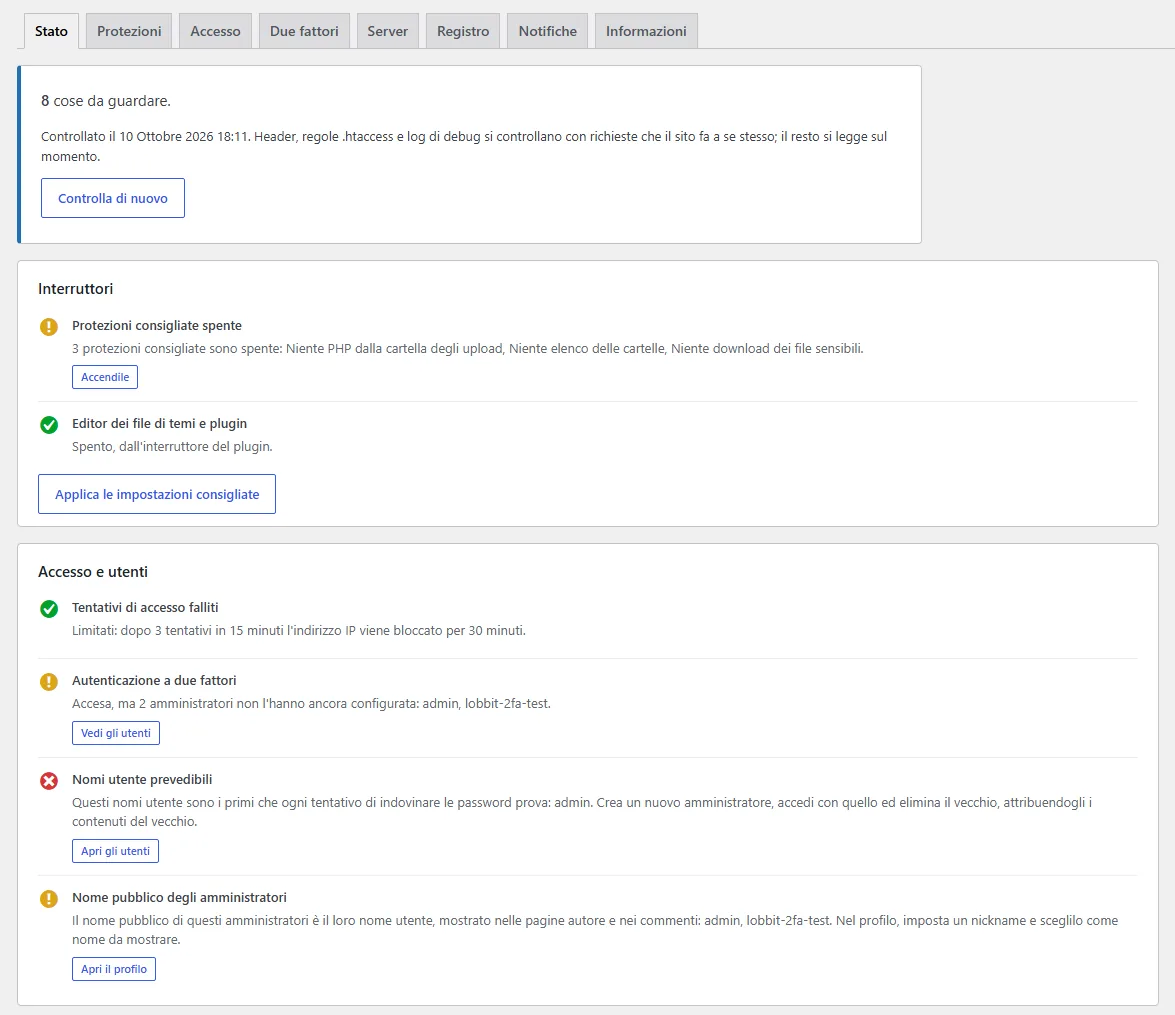Click the red error icon beside Nomi utente prevedibili

pos(49,781)
